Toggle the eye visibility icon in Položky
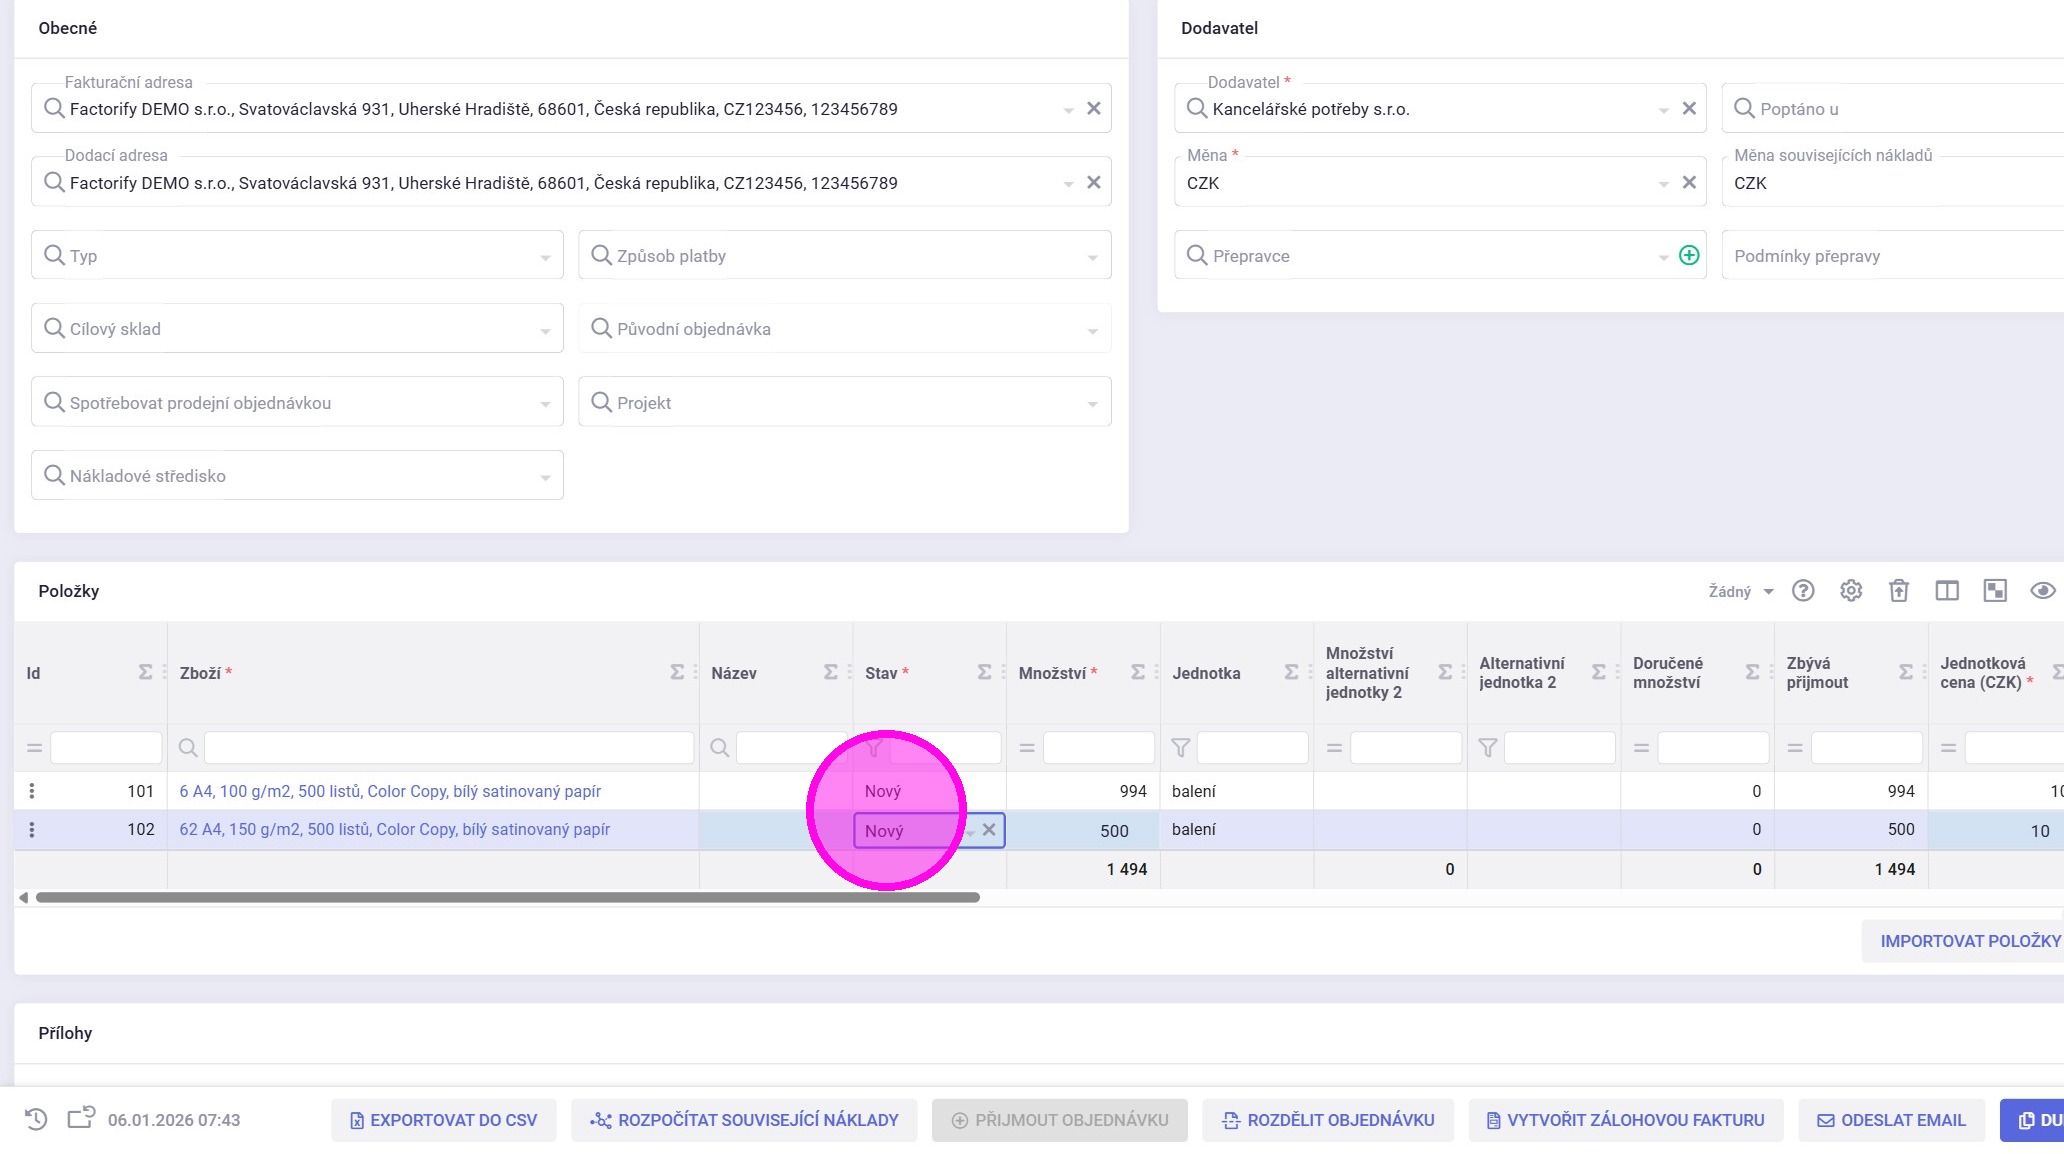This screenshot has height=1154, width=2064. (2042, 591)
